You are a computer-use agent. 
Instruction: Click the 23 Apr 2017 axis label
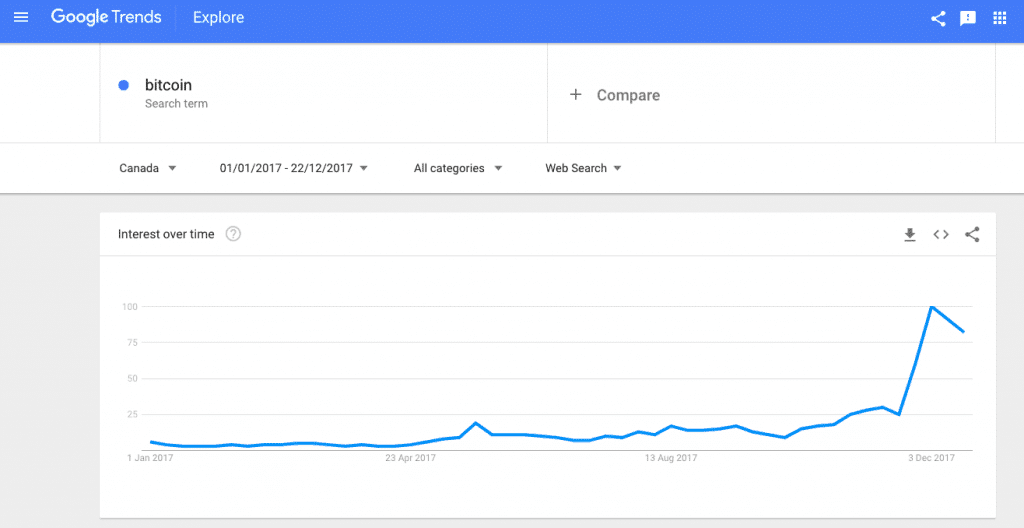coord(410,458)
